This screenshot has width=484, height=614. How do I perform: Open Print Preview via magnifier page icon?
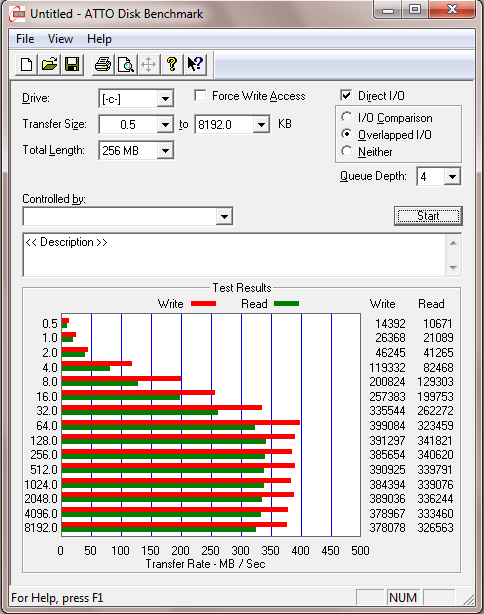pyautogui.click(x=126, y=64)
